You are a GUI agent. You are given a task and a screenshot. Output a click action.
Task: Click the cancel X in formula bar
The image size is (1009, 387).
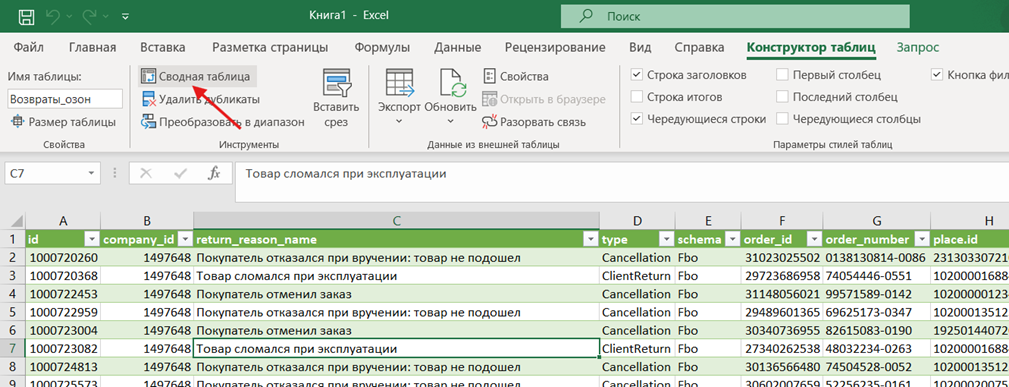[146, 173]
